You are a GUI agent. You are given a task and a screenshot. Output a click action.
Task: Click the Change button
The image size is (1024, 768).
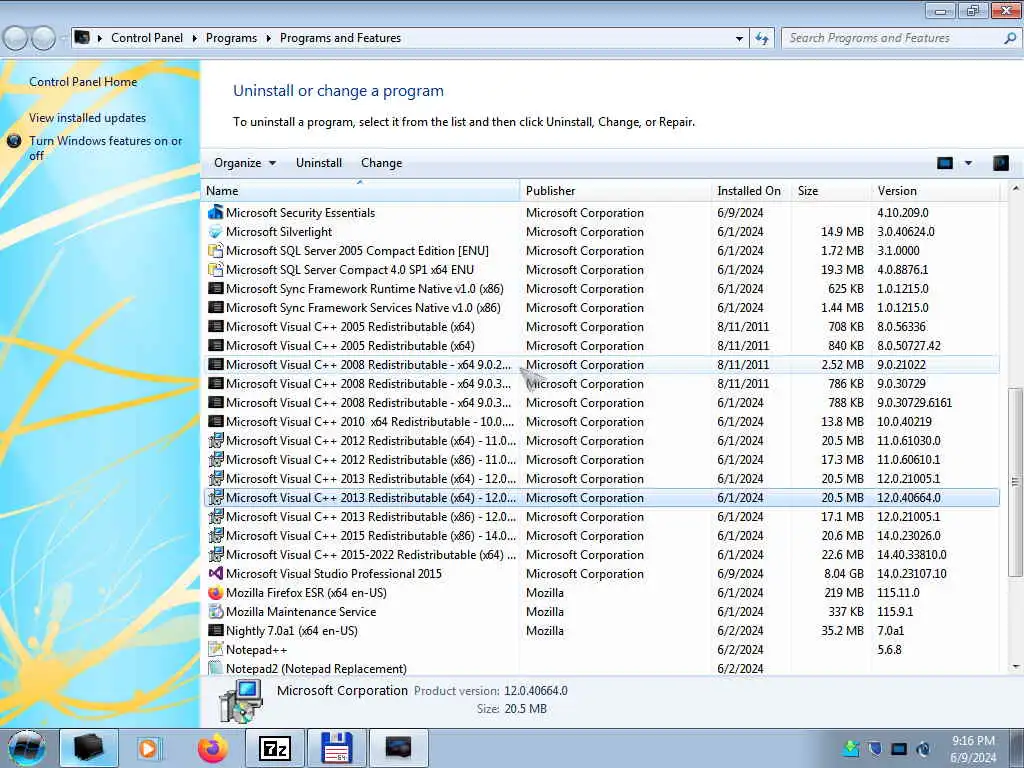tap(381, 163)
